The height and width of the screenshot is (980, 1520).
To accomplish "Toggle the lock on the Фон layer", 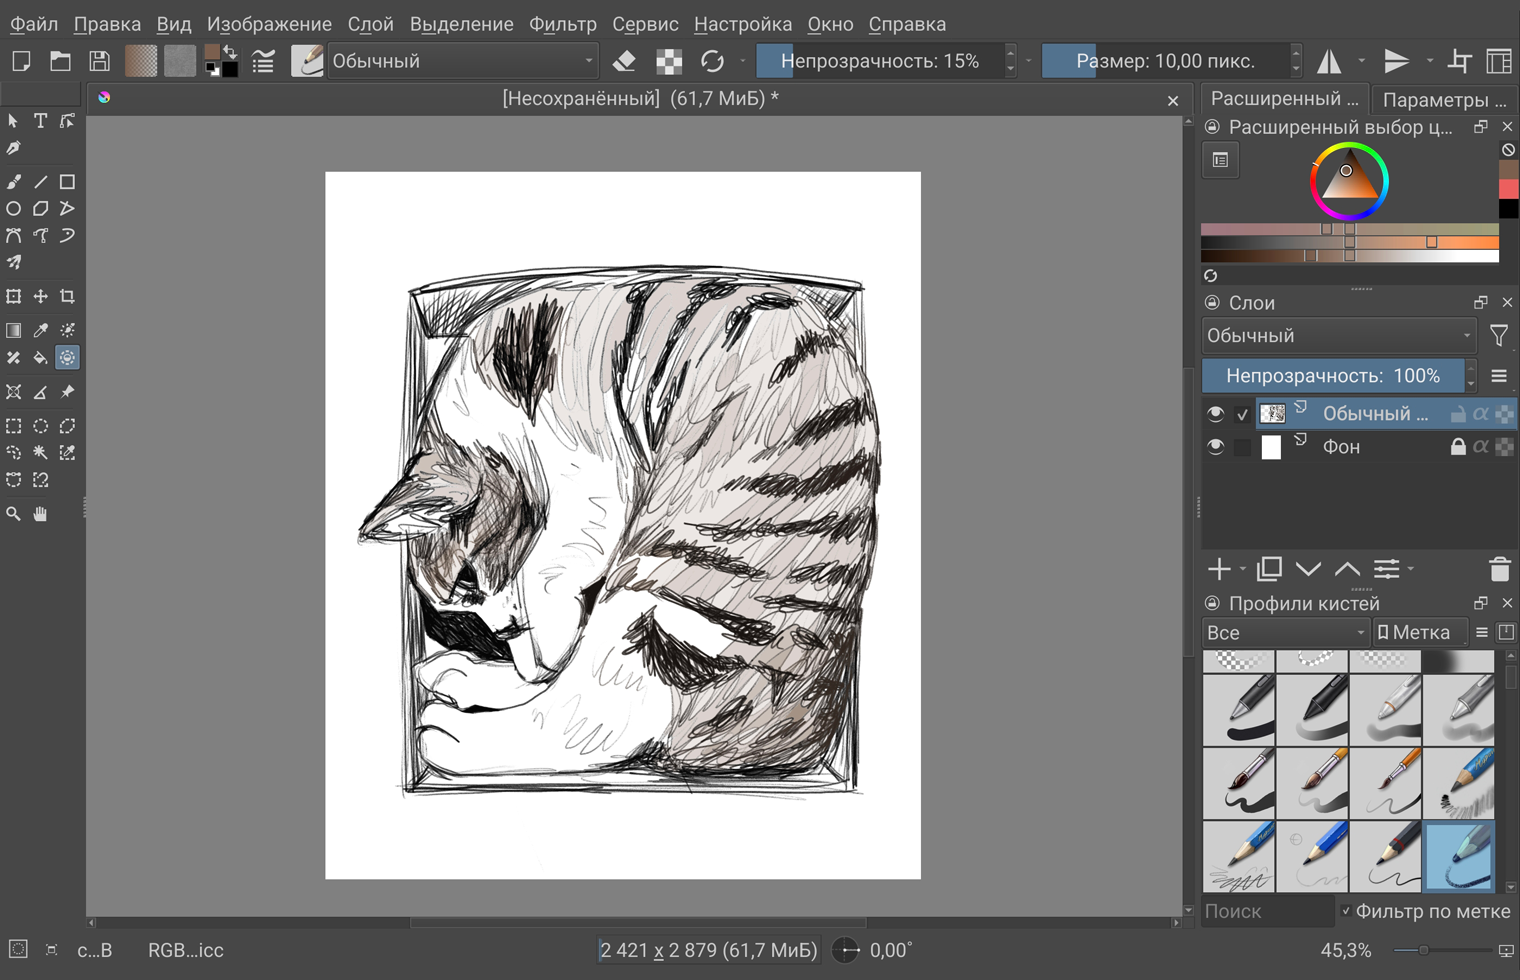I will [x=1457, y=447].
